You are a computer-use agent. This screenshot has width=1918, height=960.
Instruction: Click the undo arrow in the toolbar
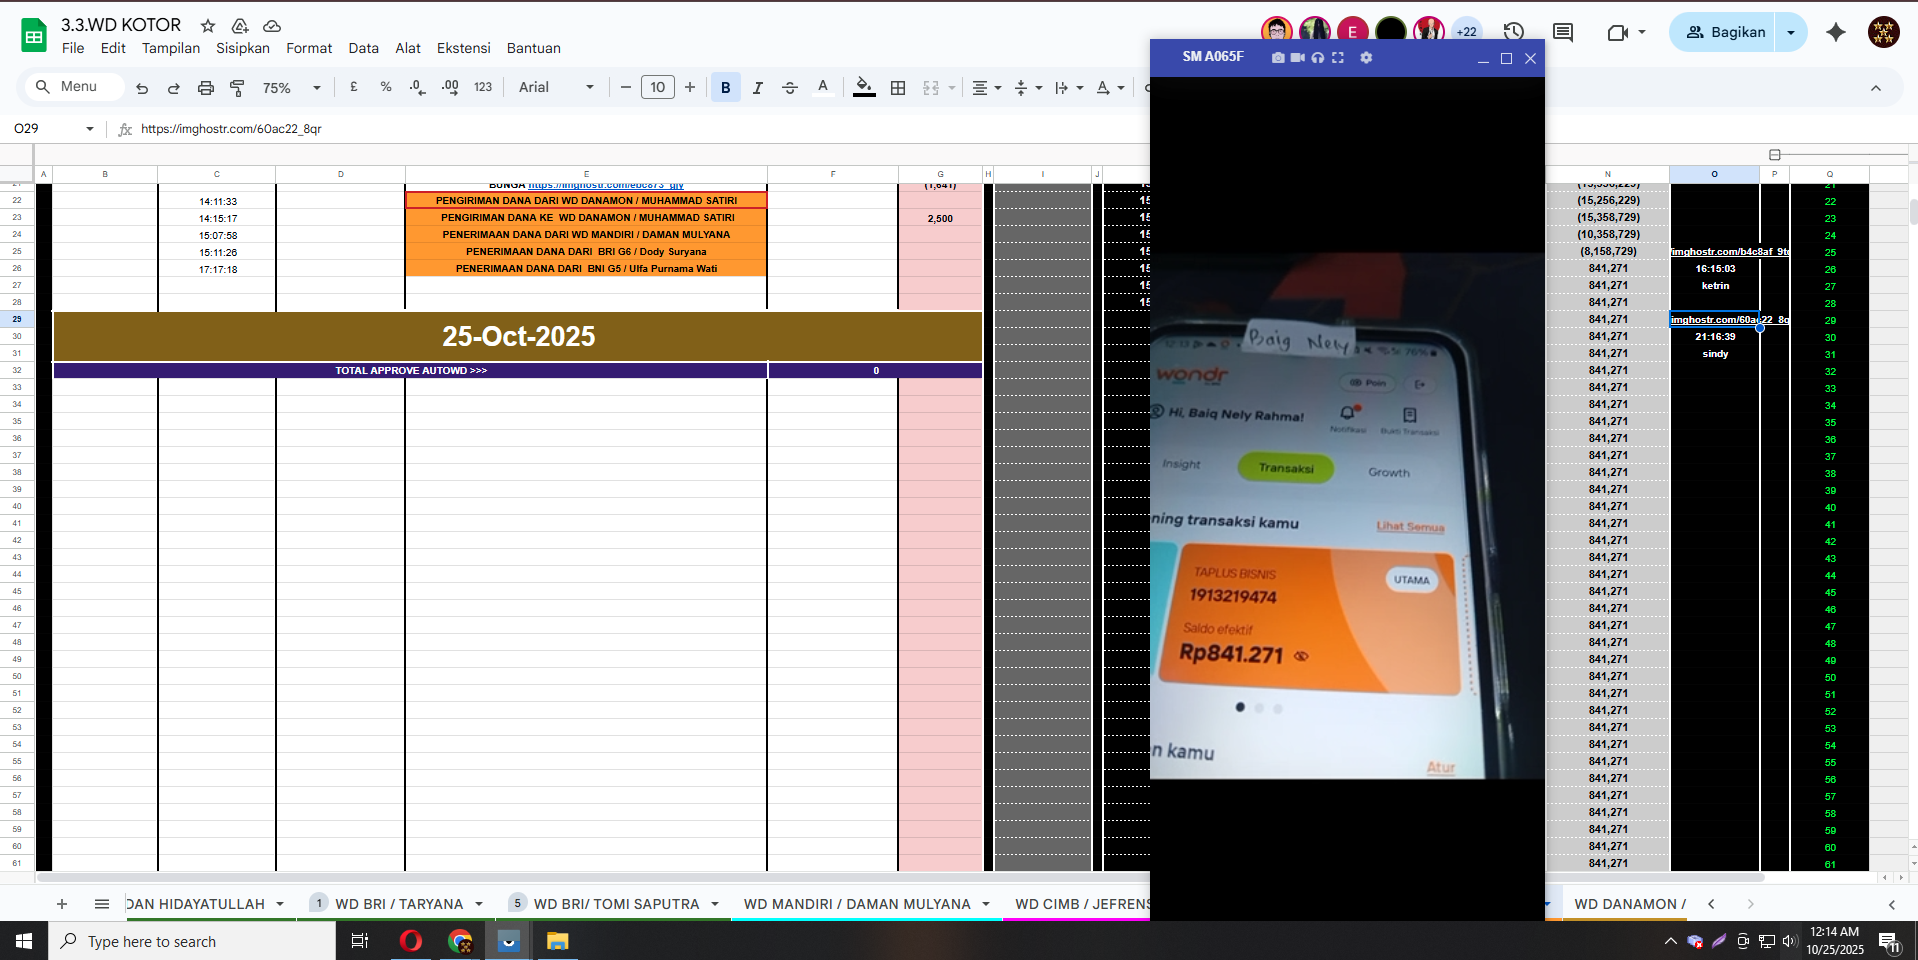[142, 88]
